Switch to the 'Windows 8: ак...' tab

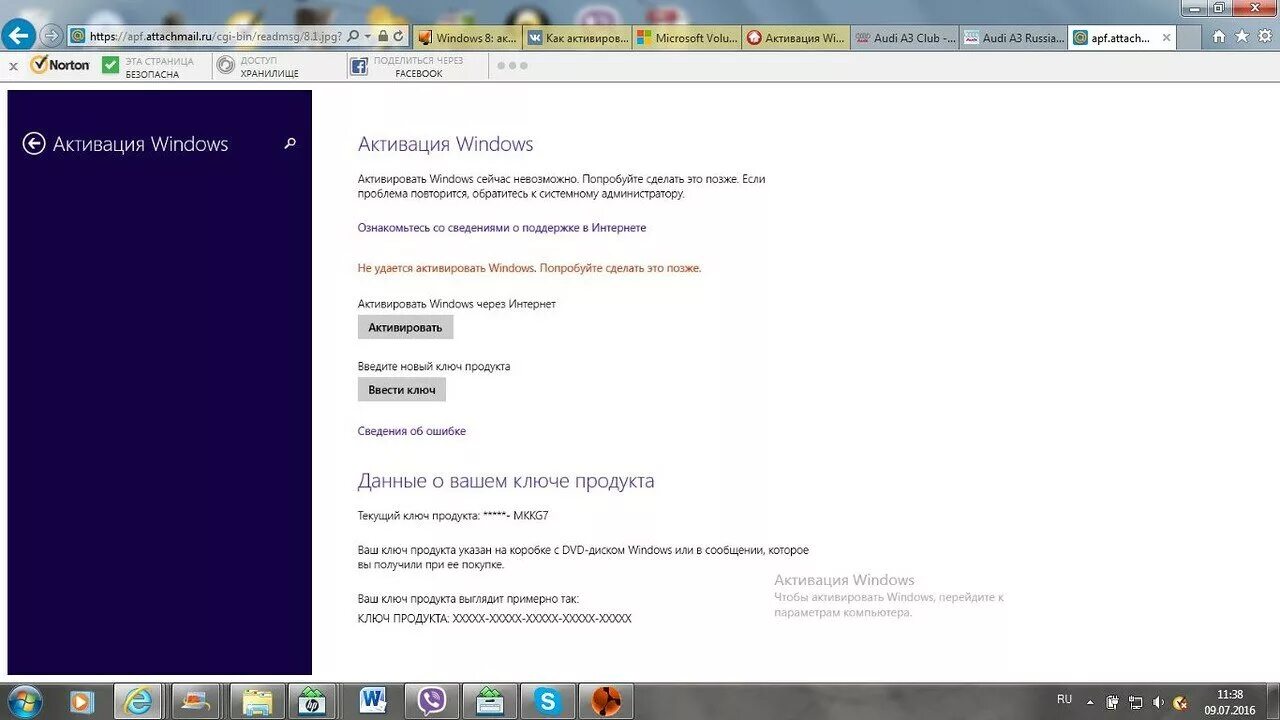click(x=467, y=38)
